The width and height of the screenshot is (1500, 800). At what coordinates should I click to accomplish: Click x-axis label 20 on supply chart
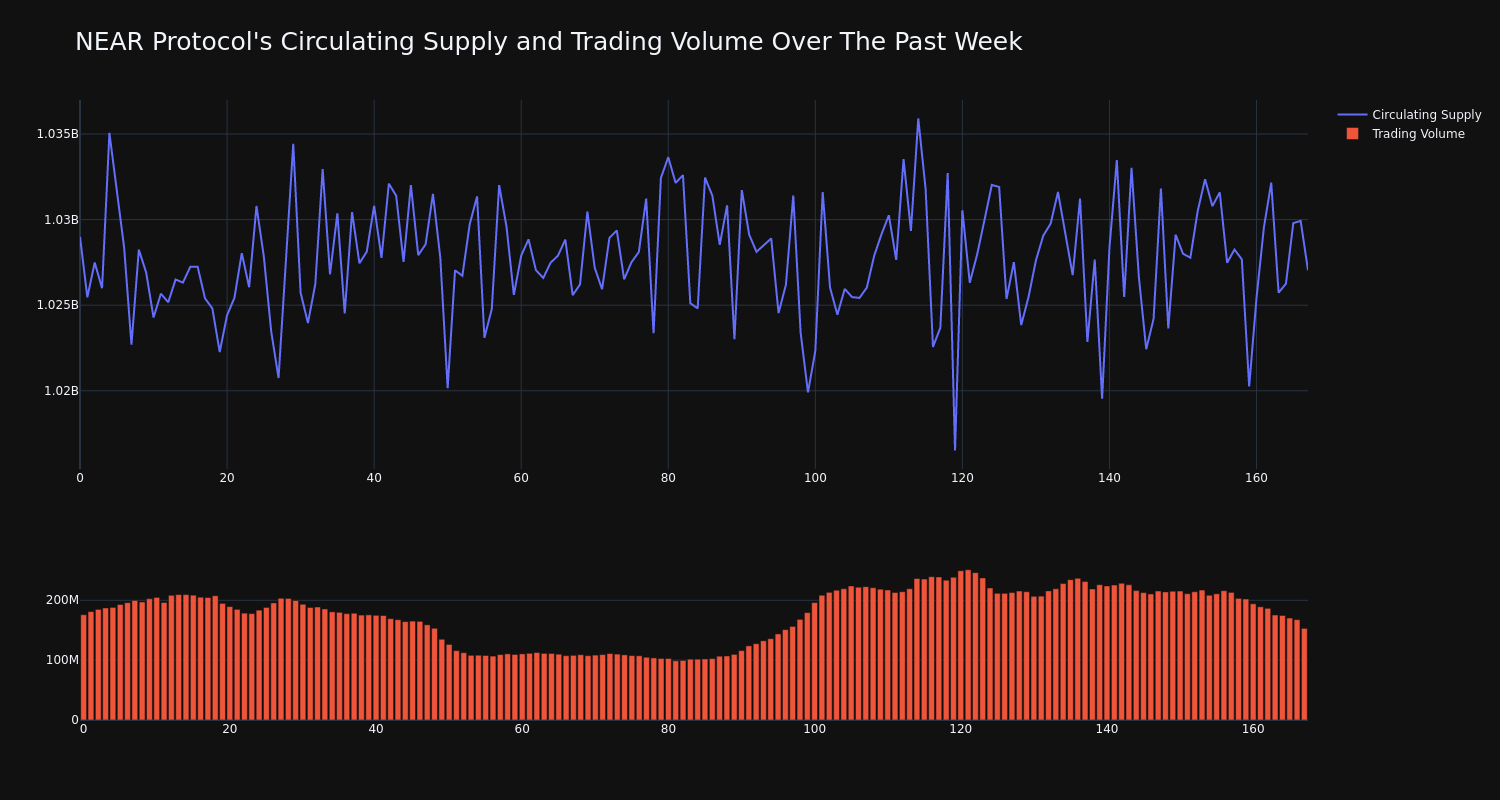(227, 478)
